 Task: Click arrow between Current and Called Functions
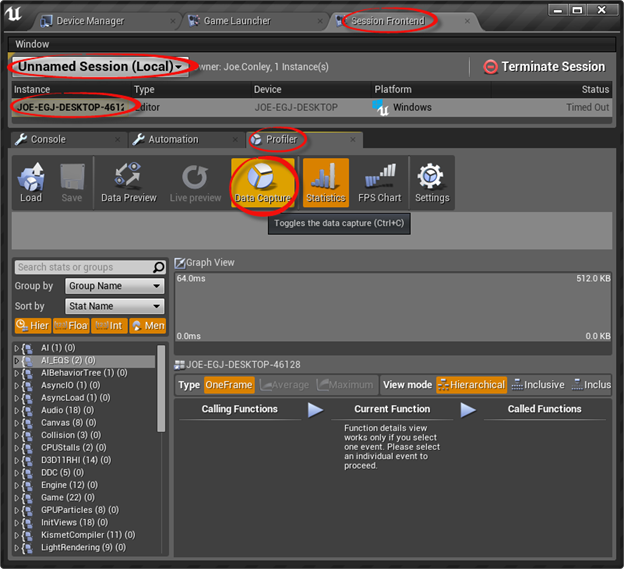click(468, 410)
